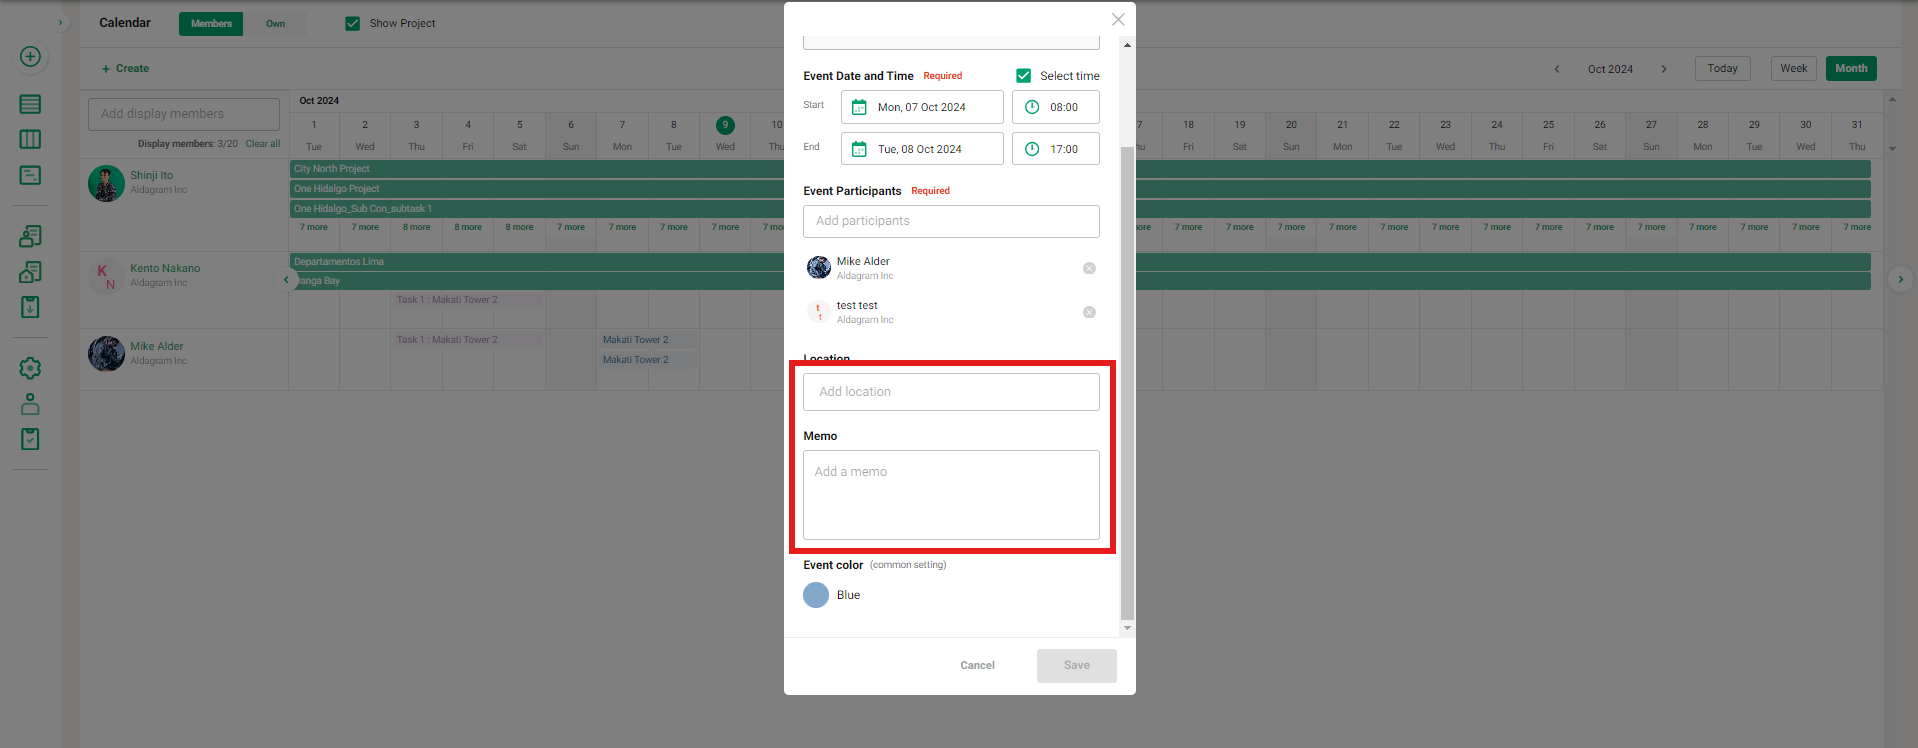Remove test test from participants
Screen dimensions: 1918x748
point(1089,312)
